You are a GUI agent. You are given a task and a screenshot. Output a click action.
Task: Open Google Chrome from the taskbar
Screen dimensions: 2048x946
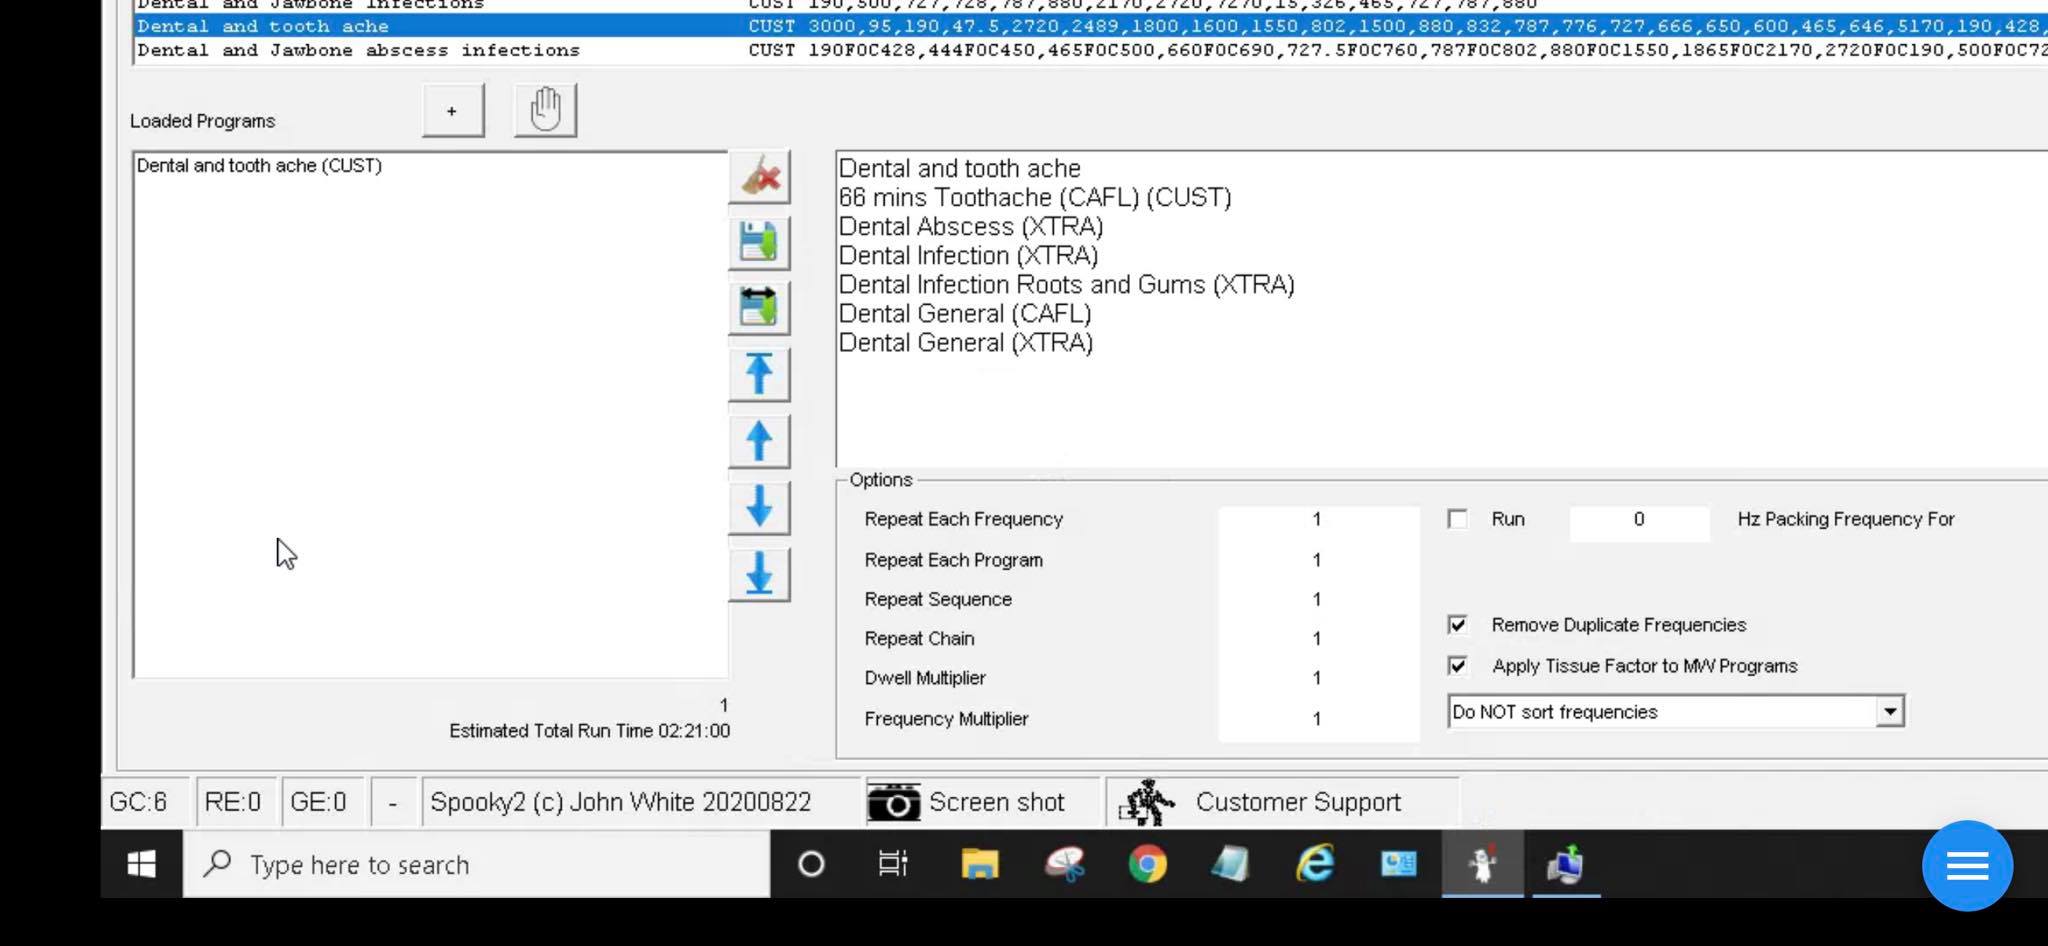point(1147,864)
